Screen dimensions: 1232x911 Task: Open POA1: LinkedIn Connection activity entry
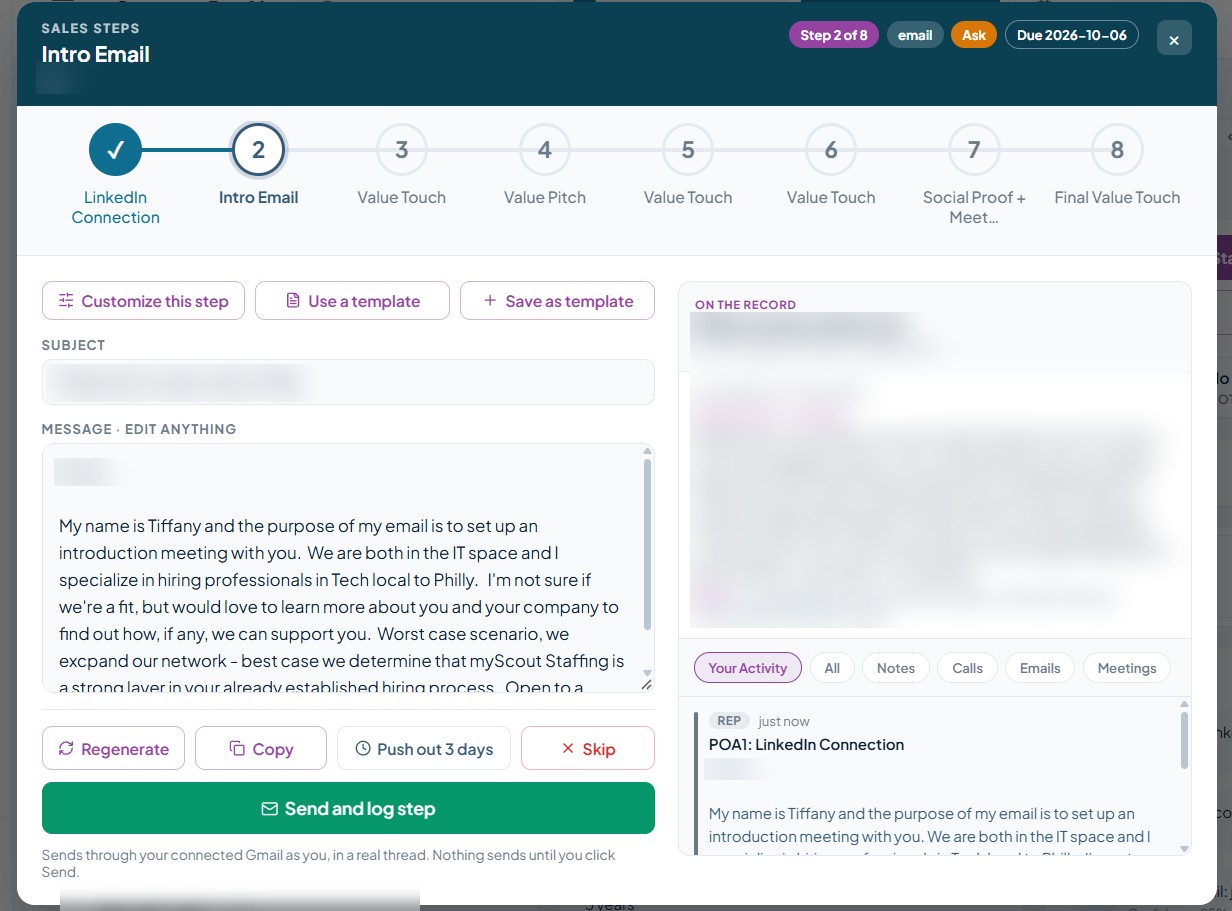(806, 745)
